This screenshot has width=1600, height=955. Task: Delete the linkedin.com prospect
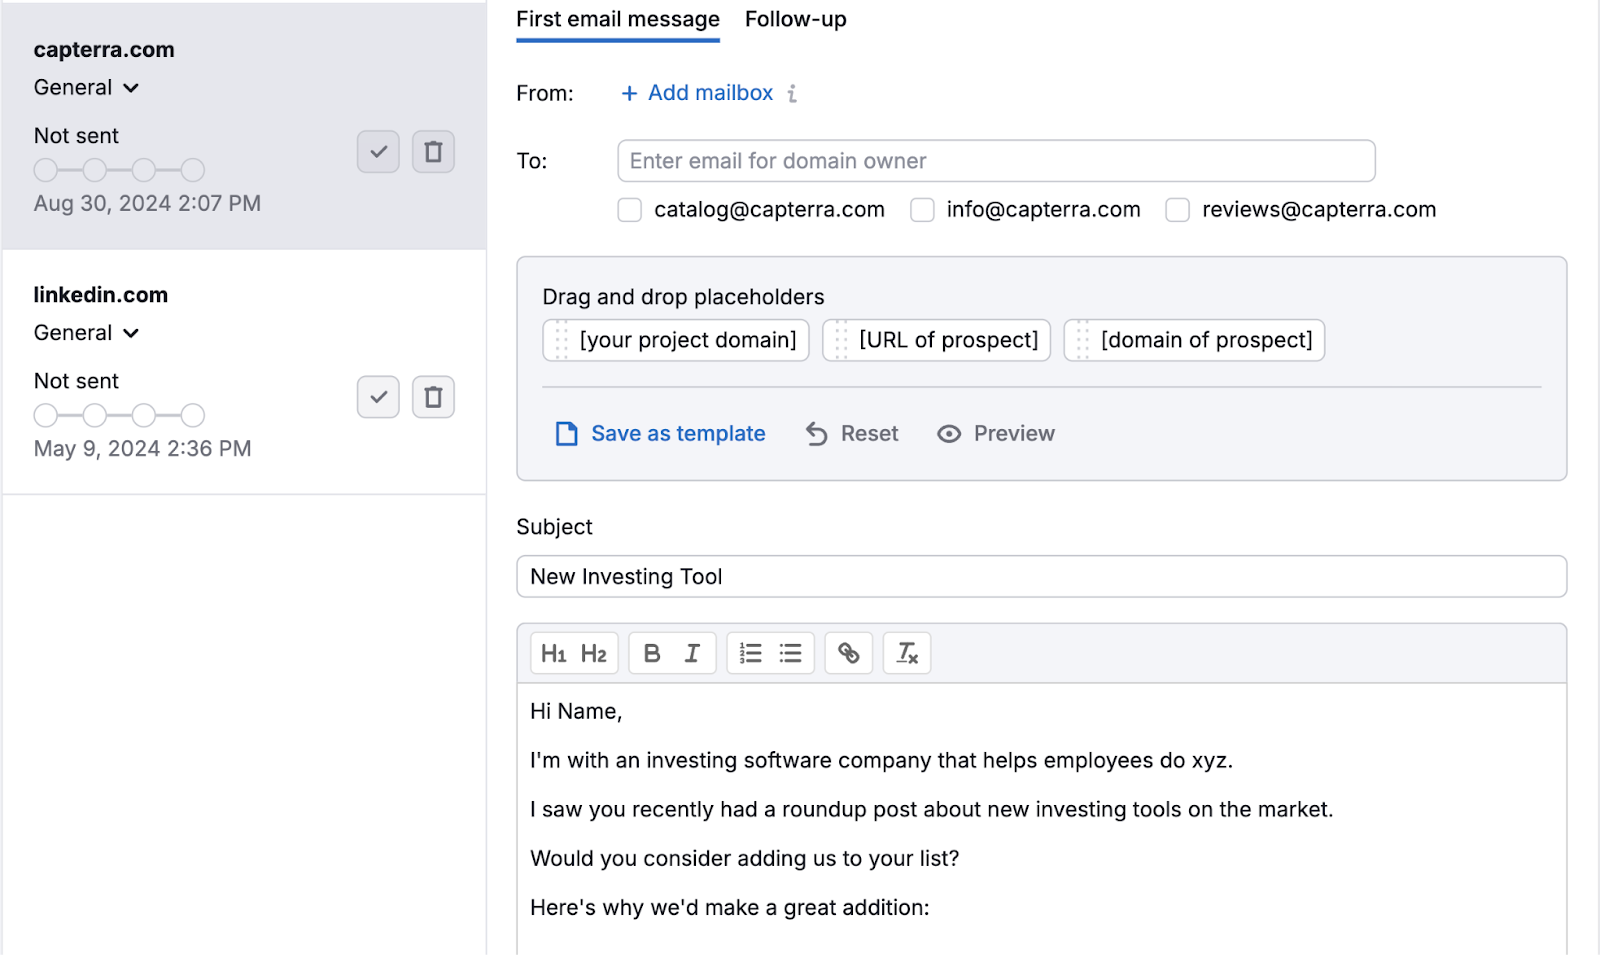pos(433,397)
